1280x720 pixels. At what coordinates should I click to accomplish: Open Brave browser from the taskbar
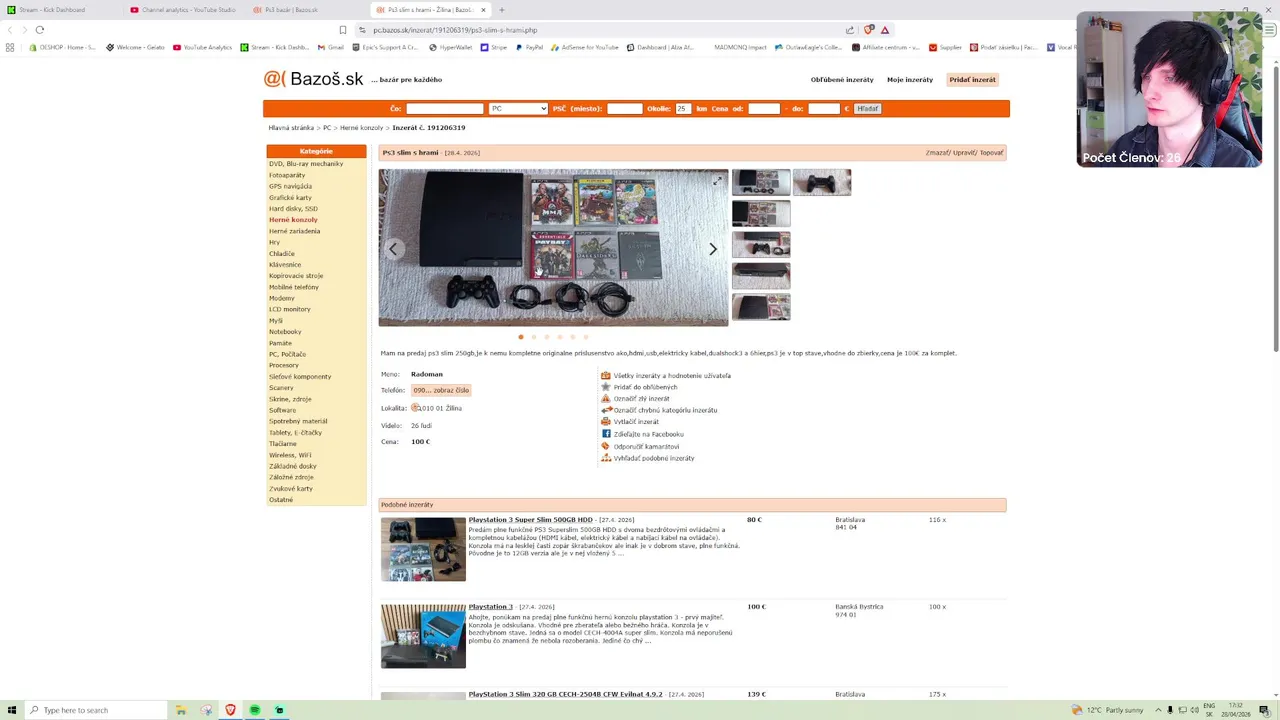click(230, 710)
